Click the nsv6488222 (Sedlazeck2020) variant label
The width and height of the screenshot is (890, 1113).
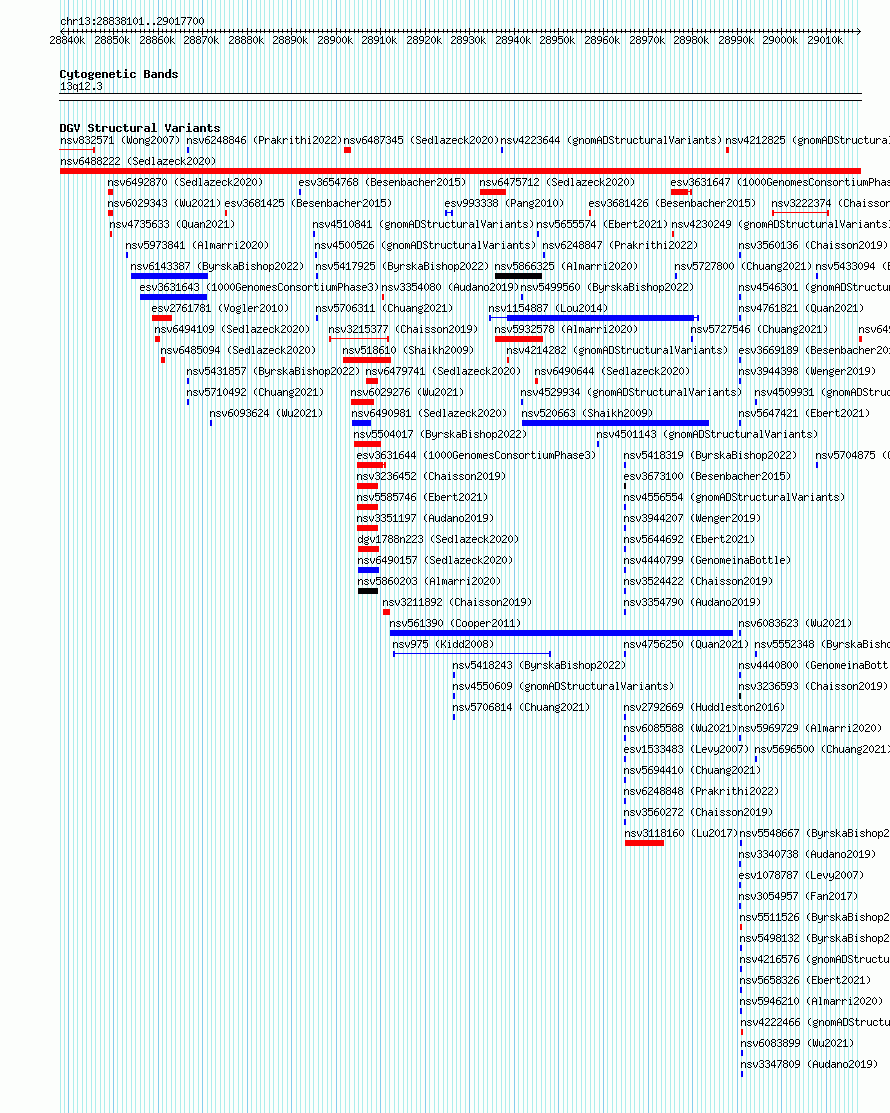point(138,161)
